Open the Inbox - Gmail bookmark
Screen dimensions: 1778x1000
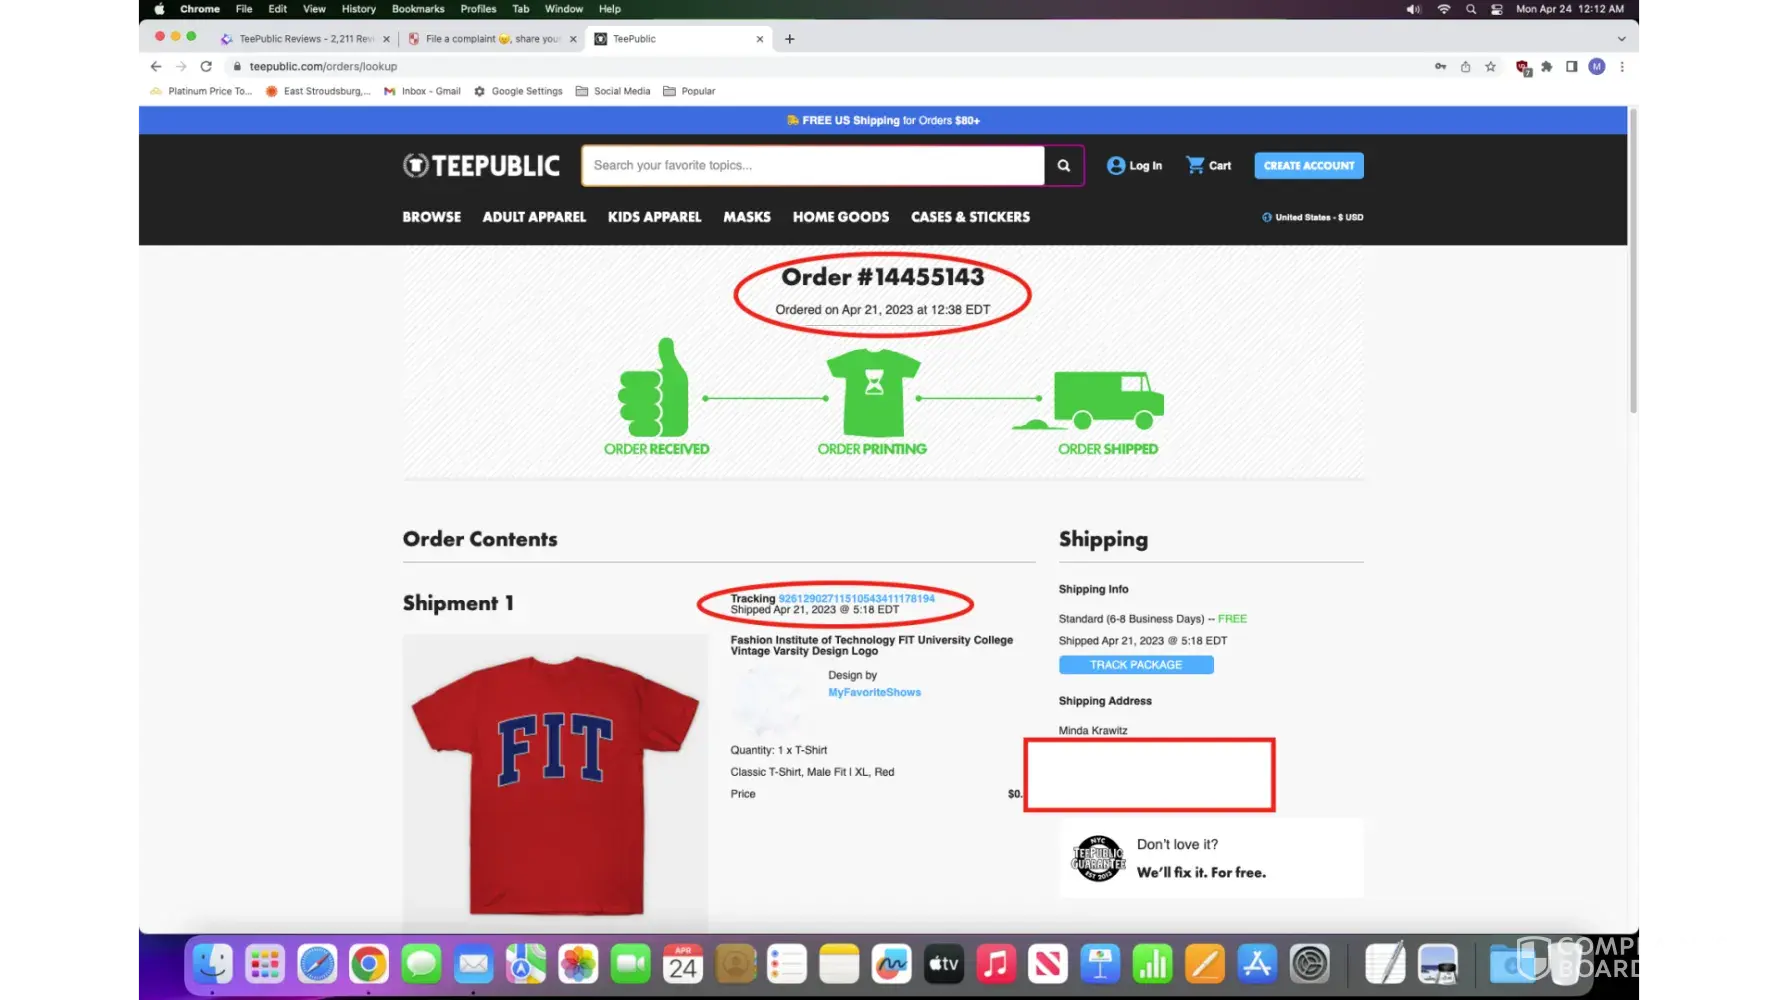tap(422, 91)
